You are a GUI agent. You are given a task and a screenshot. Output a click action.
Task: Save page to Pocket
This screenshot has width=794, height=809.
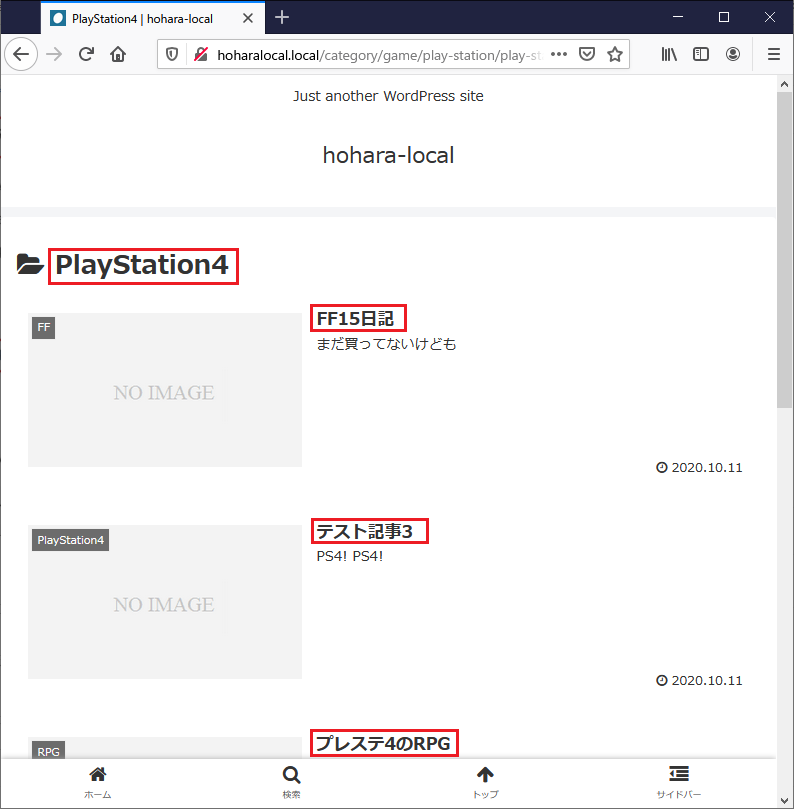click(588, 54)
